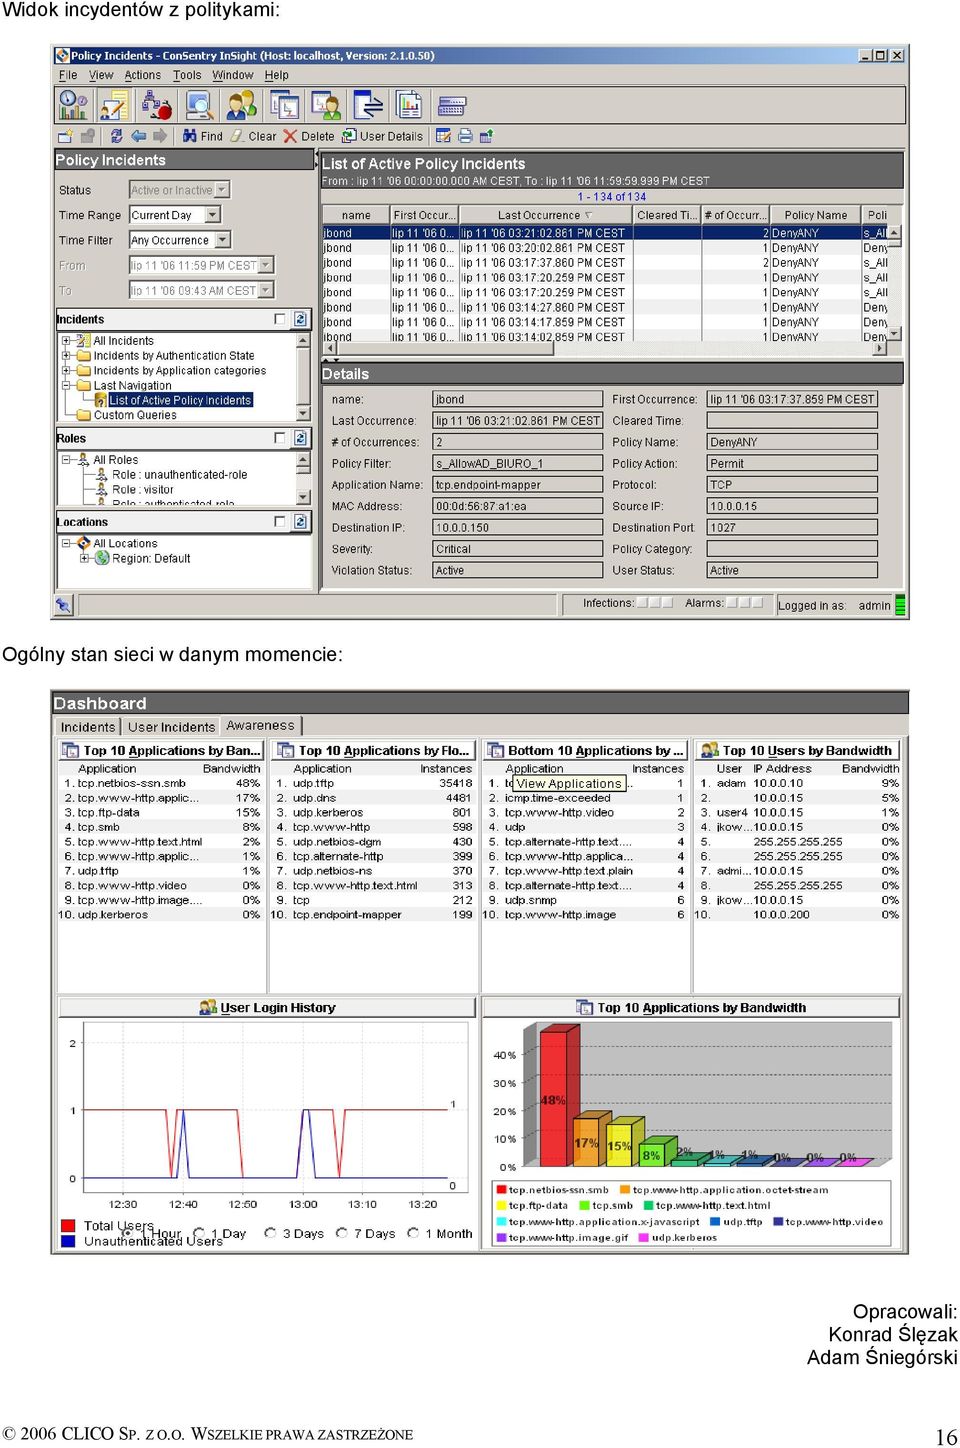Screen dimensions: 960x1448
Task: Click the green indicator next to admin
Action: (x=900, y=604)
